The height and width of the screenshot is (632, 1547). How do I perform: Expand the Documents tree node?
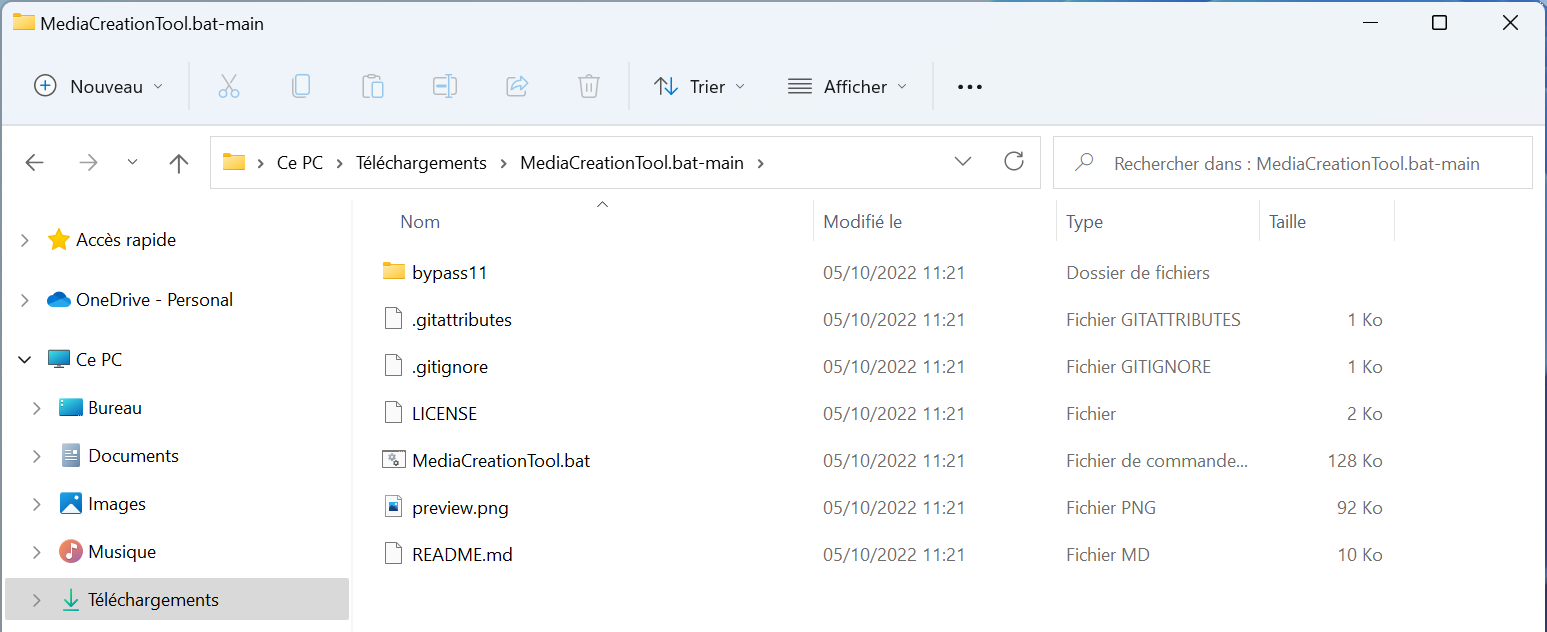(x=37, y=456)
